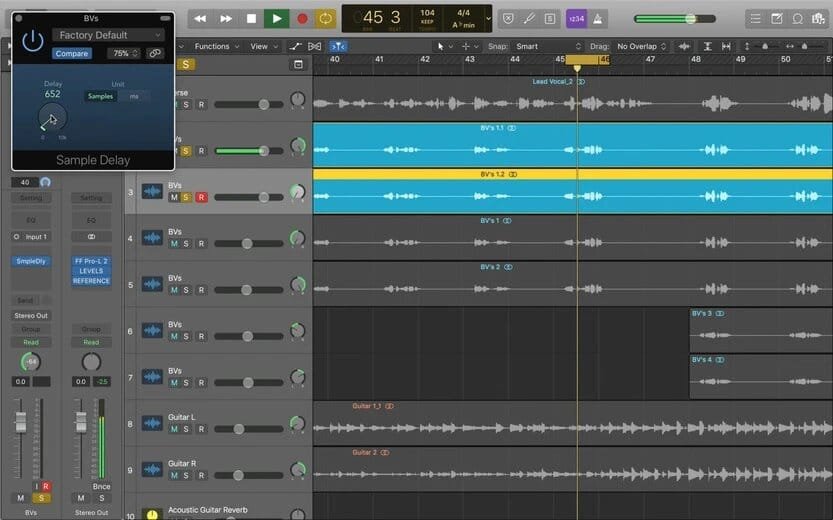Click the secondary marquee tool icon
833x520 pixels.
[465, 47]
